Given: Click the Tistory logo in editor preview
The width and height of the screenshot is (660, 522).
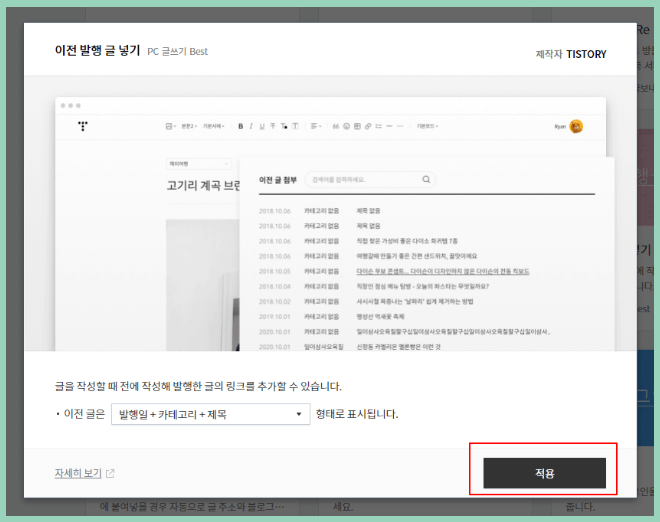Looking at the screenshot, I should 83,126.
